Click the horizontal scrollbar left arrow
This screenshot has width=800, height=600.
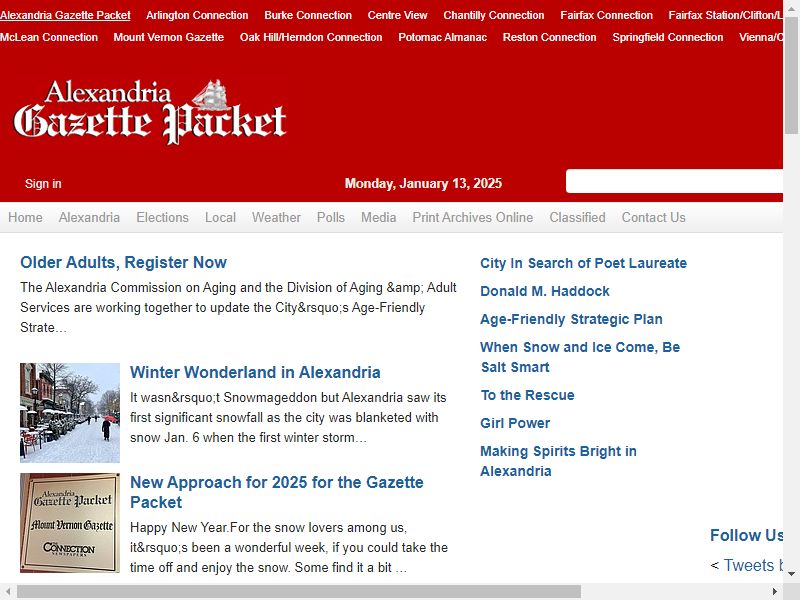coord(8,591)
